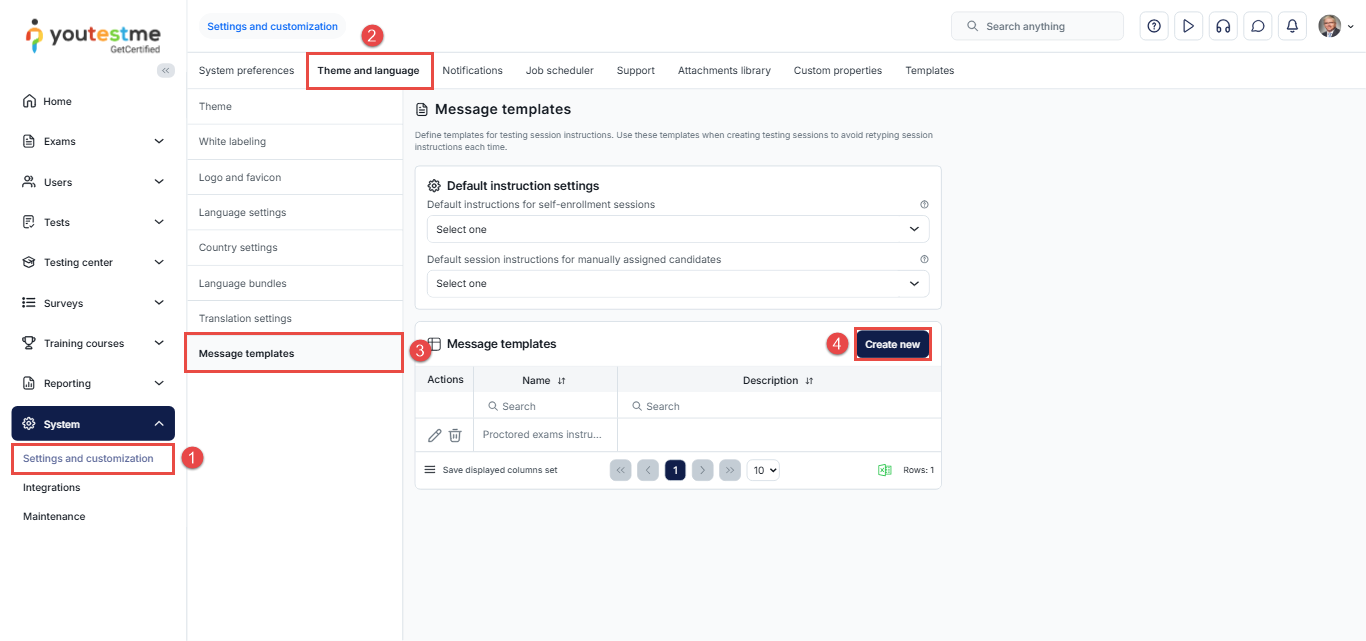The height and width of the screenshot is (641, 1366).
Task: Change rows per page dropdown showing 10
Action: click(763, 470)
